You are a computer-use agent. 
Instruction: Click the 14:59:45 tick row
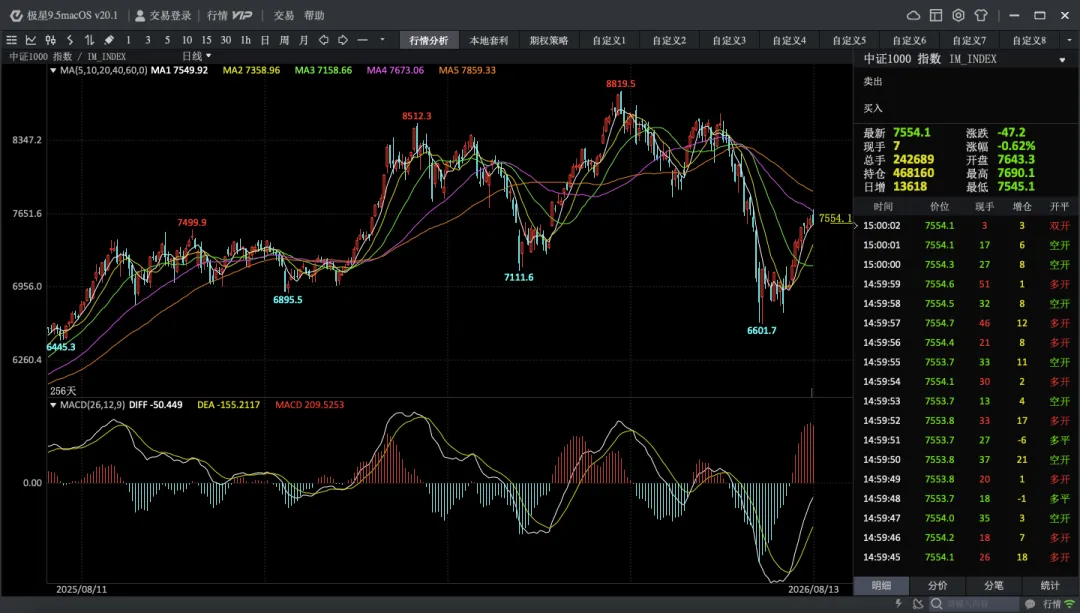[966, 557]
